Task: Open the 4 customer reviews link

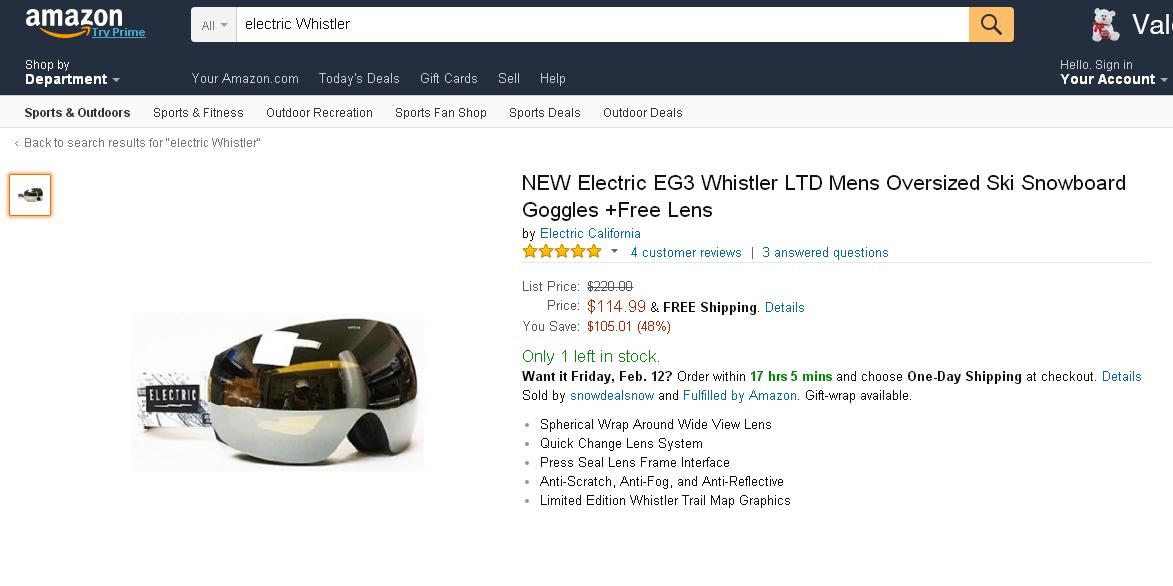Action: [x=686, y=253]
